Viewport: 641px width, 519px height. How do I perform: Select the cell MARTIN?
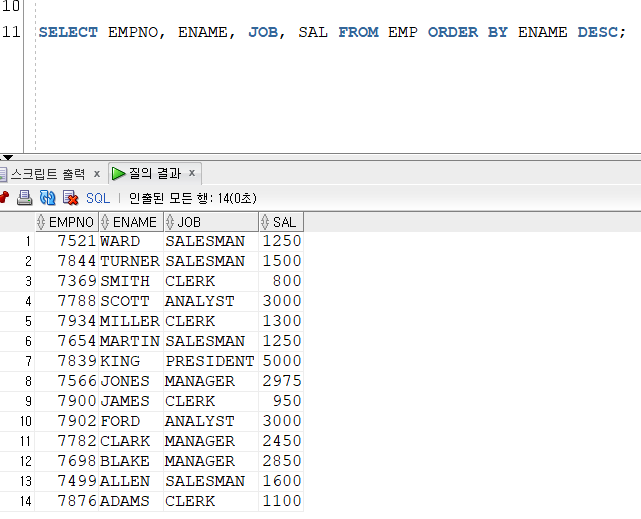click(x=130, y=341)
